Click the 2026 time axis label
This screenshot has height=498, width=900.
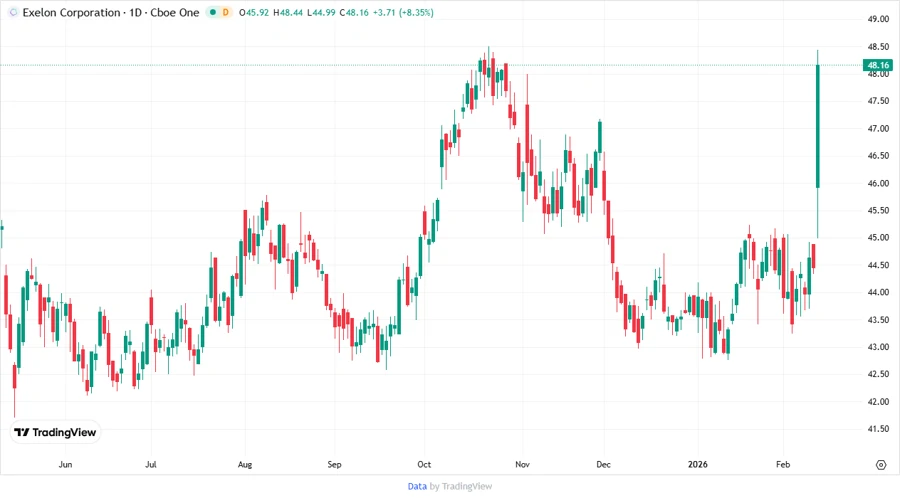pyautogui.click(x=698, y=464)
